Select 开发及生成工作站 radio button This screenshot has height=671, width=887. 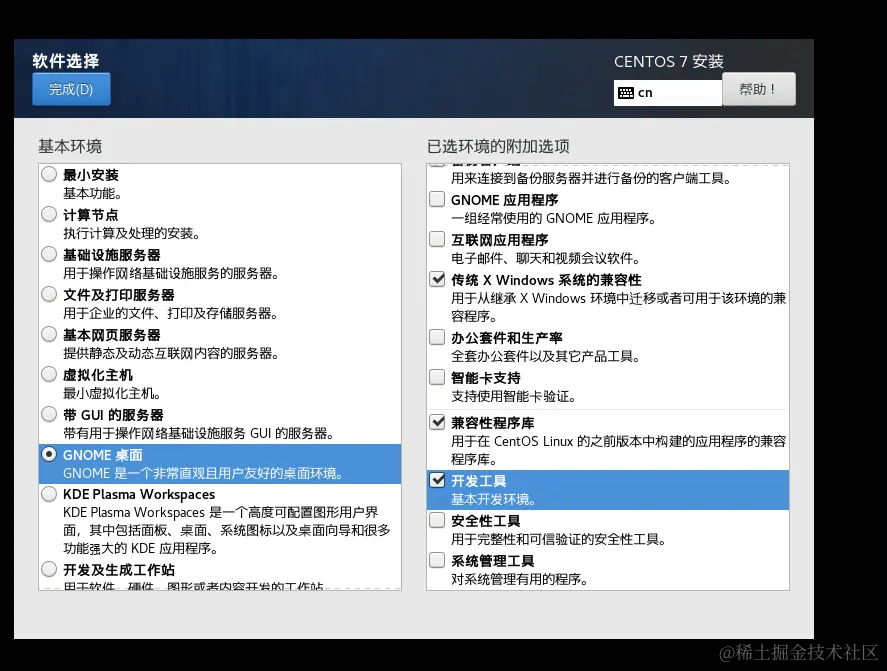click(49, 569)
